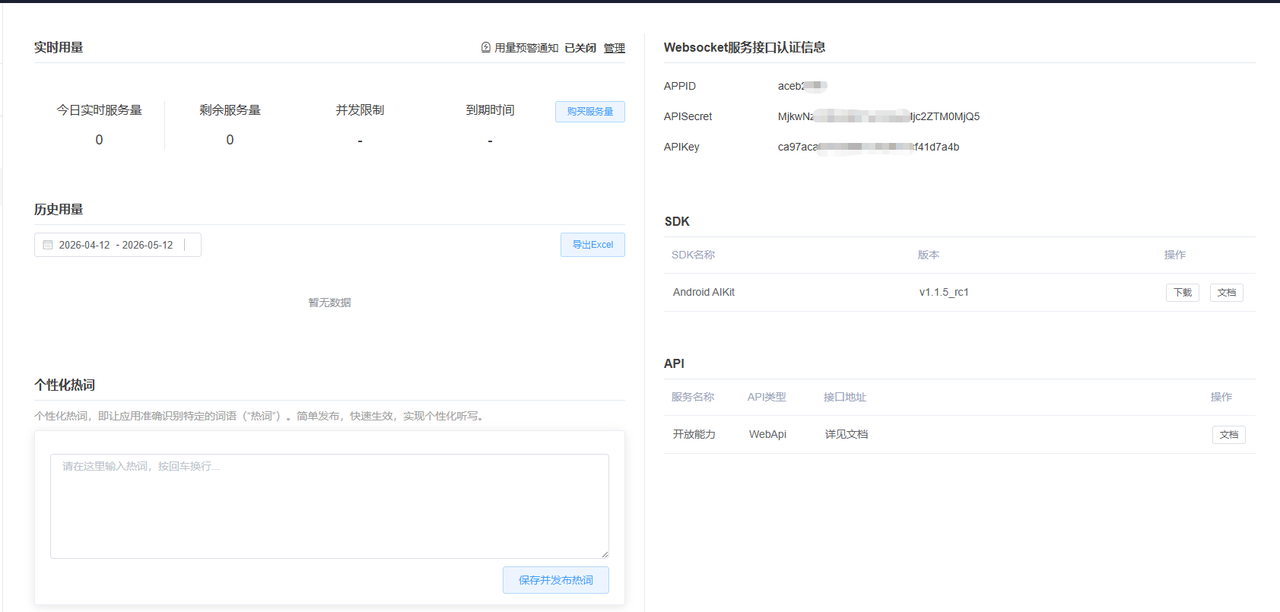Image resolution: width=1280 pixels, height=612 pixels.
Task: Click the 暂无数据 placeholder text
Action: click(x=329, y=302)
